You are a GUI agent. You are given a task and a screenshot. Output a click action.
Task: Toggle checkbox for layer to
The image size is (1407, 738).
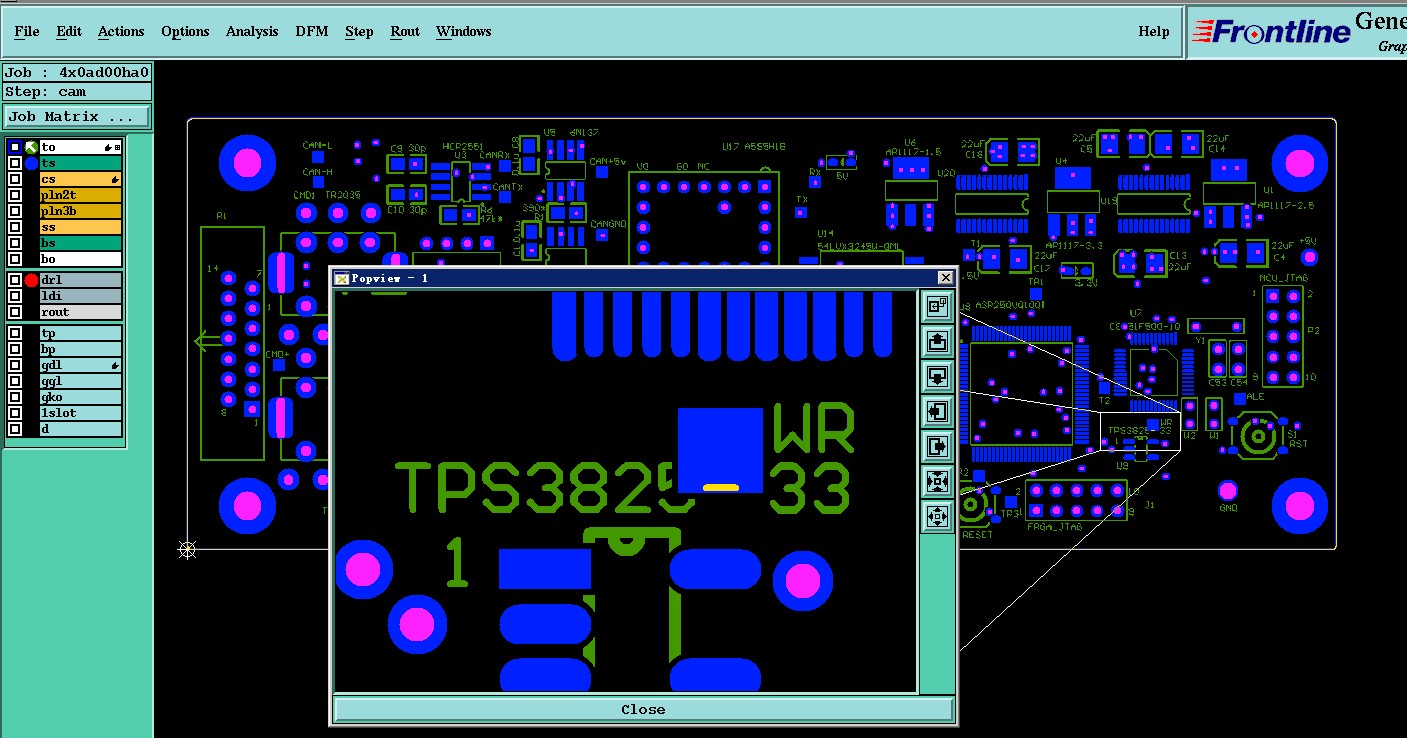pyautogui.click(x=15, y=147)
